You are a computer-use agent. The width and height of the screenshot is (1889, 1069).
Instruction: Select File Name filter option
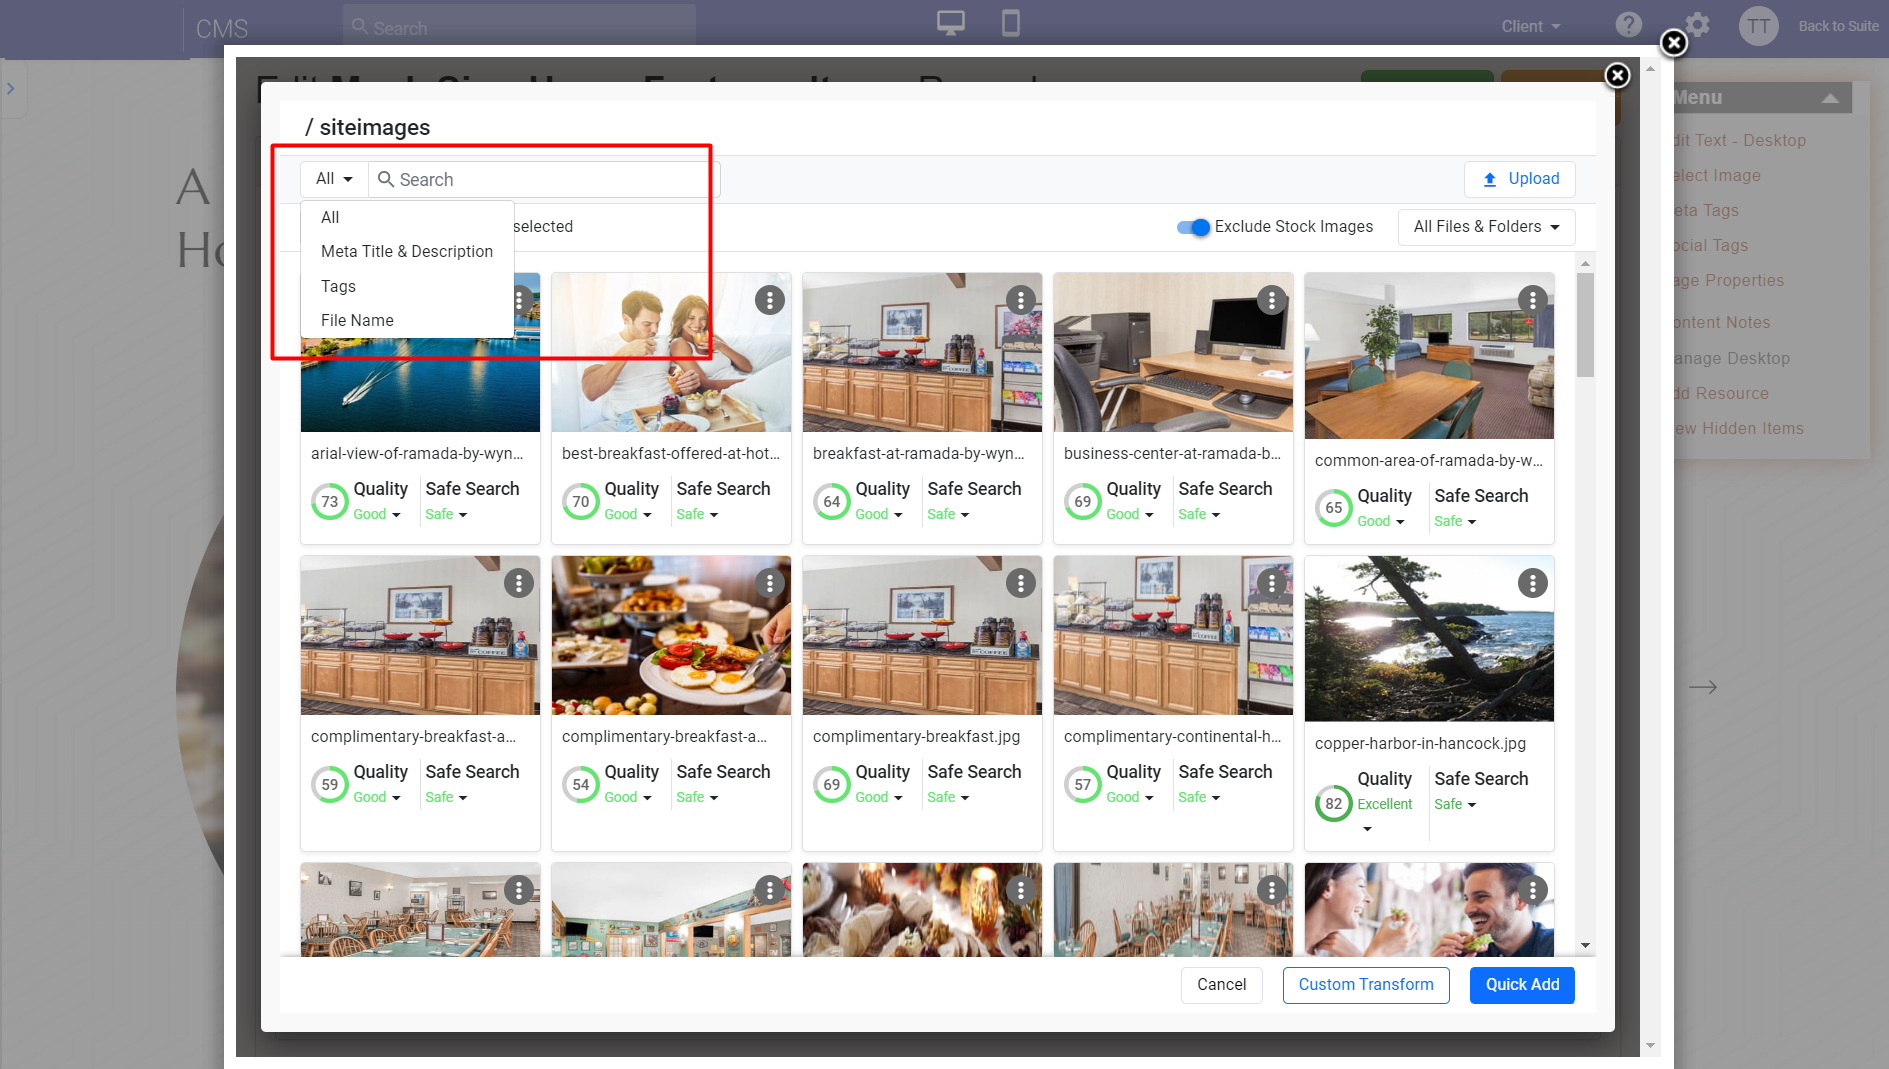tap(357, 321)
